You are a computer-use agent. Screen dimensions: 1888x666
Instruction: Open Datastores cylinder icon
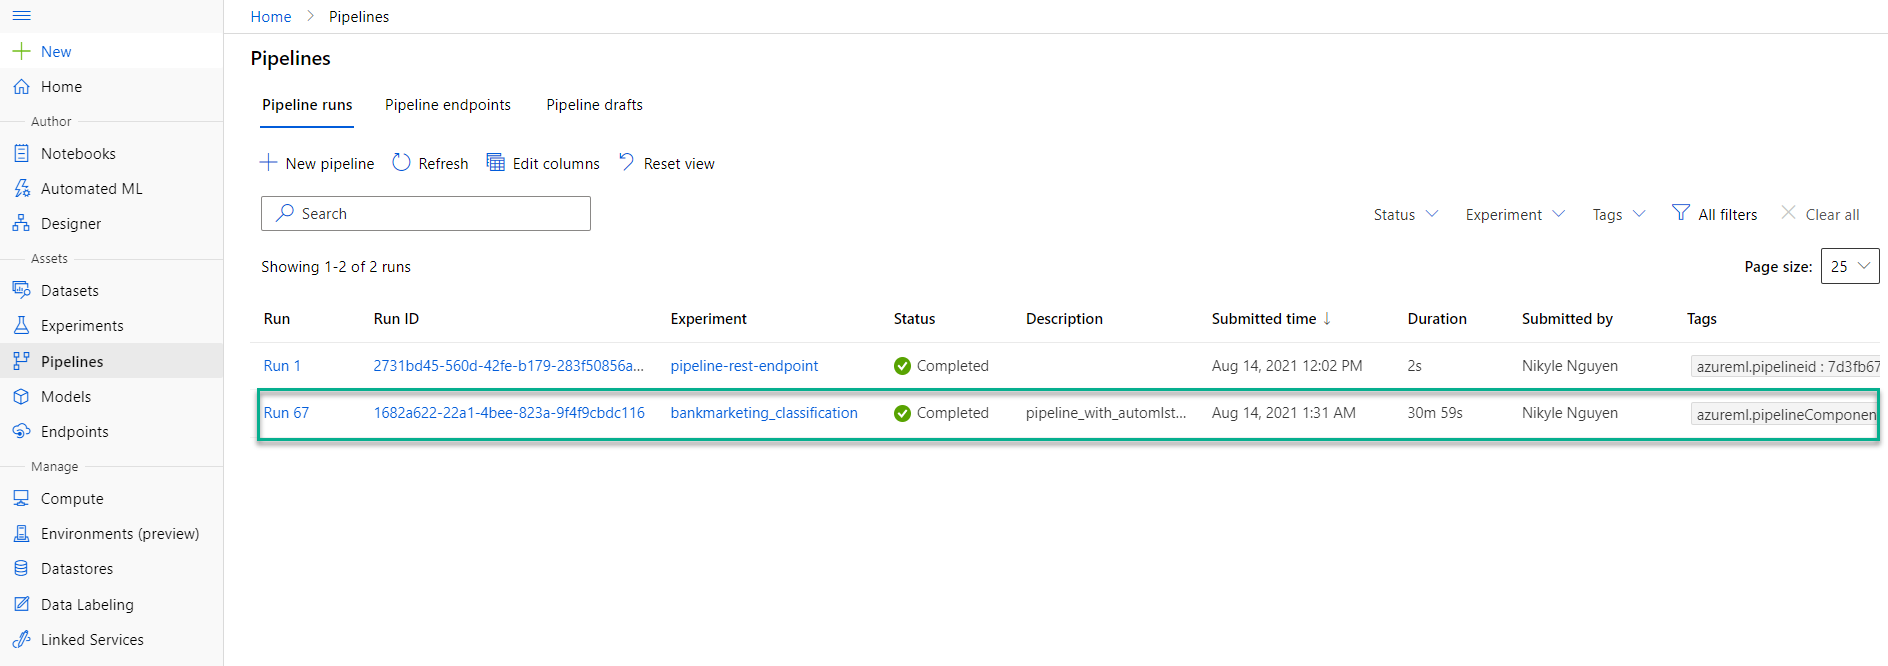21,568
